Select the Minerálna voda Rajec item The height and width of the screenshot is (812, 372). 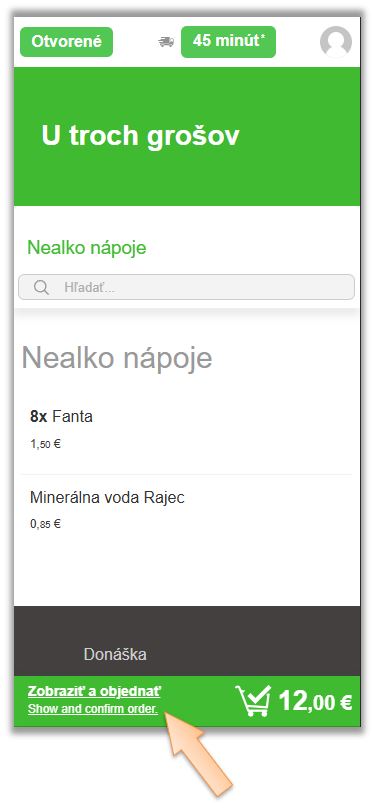(187, 510)
